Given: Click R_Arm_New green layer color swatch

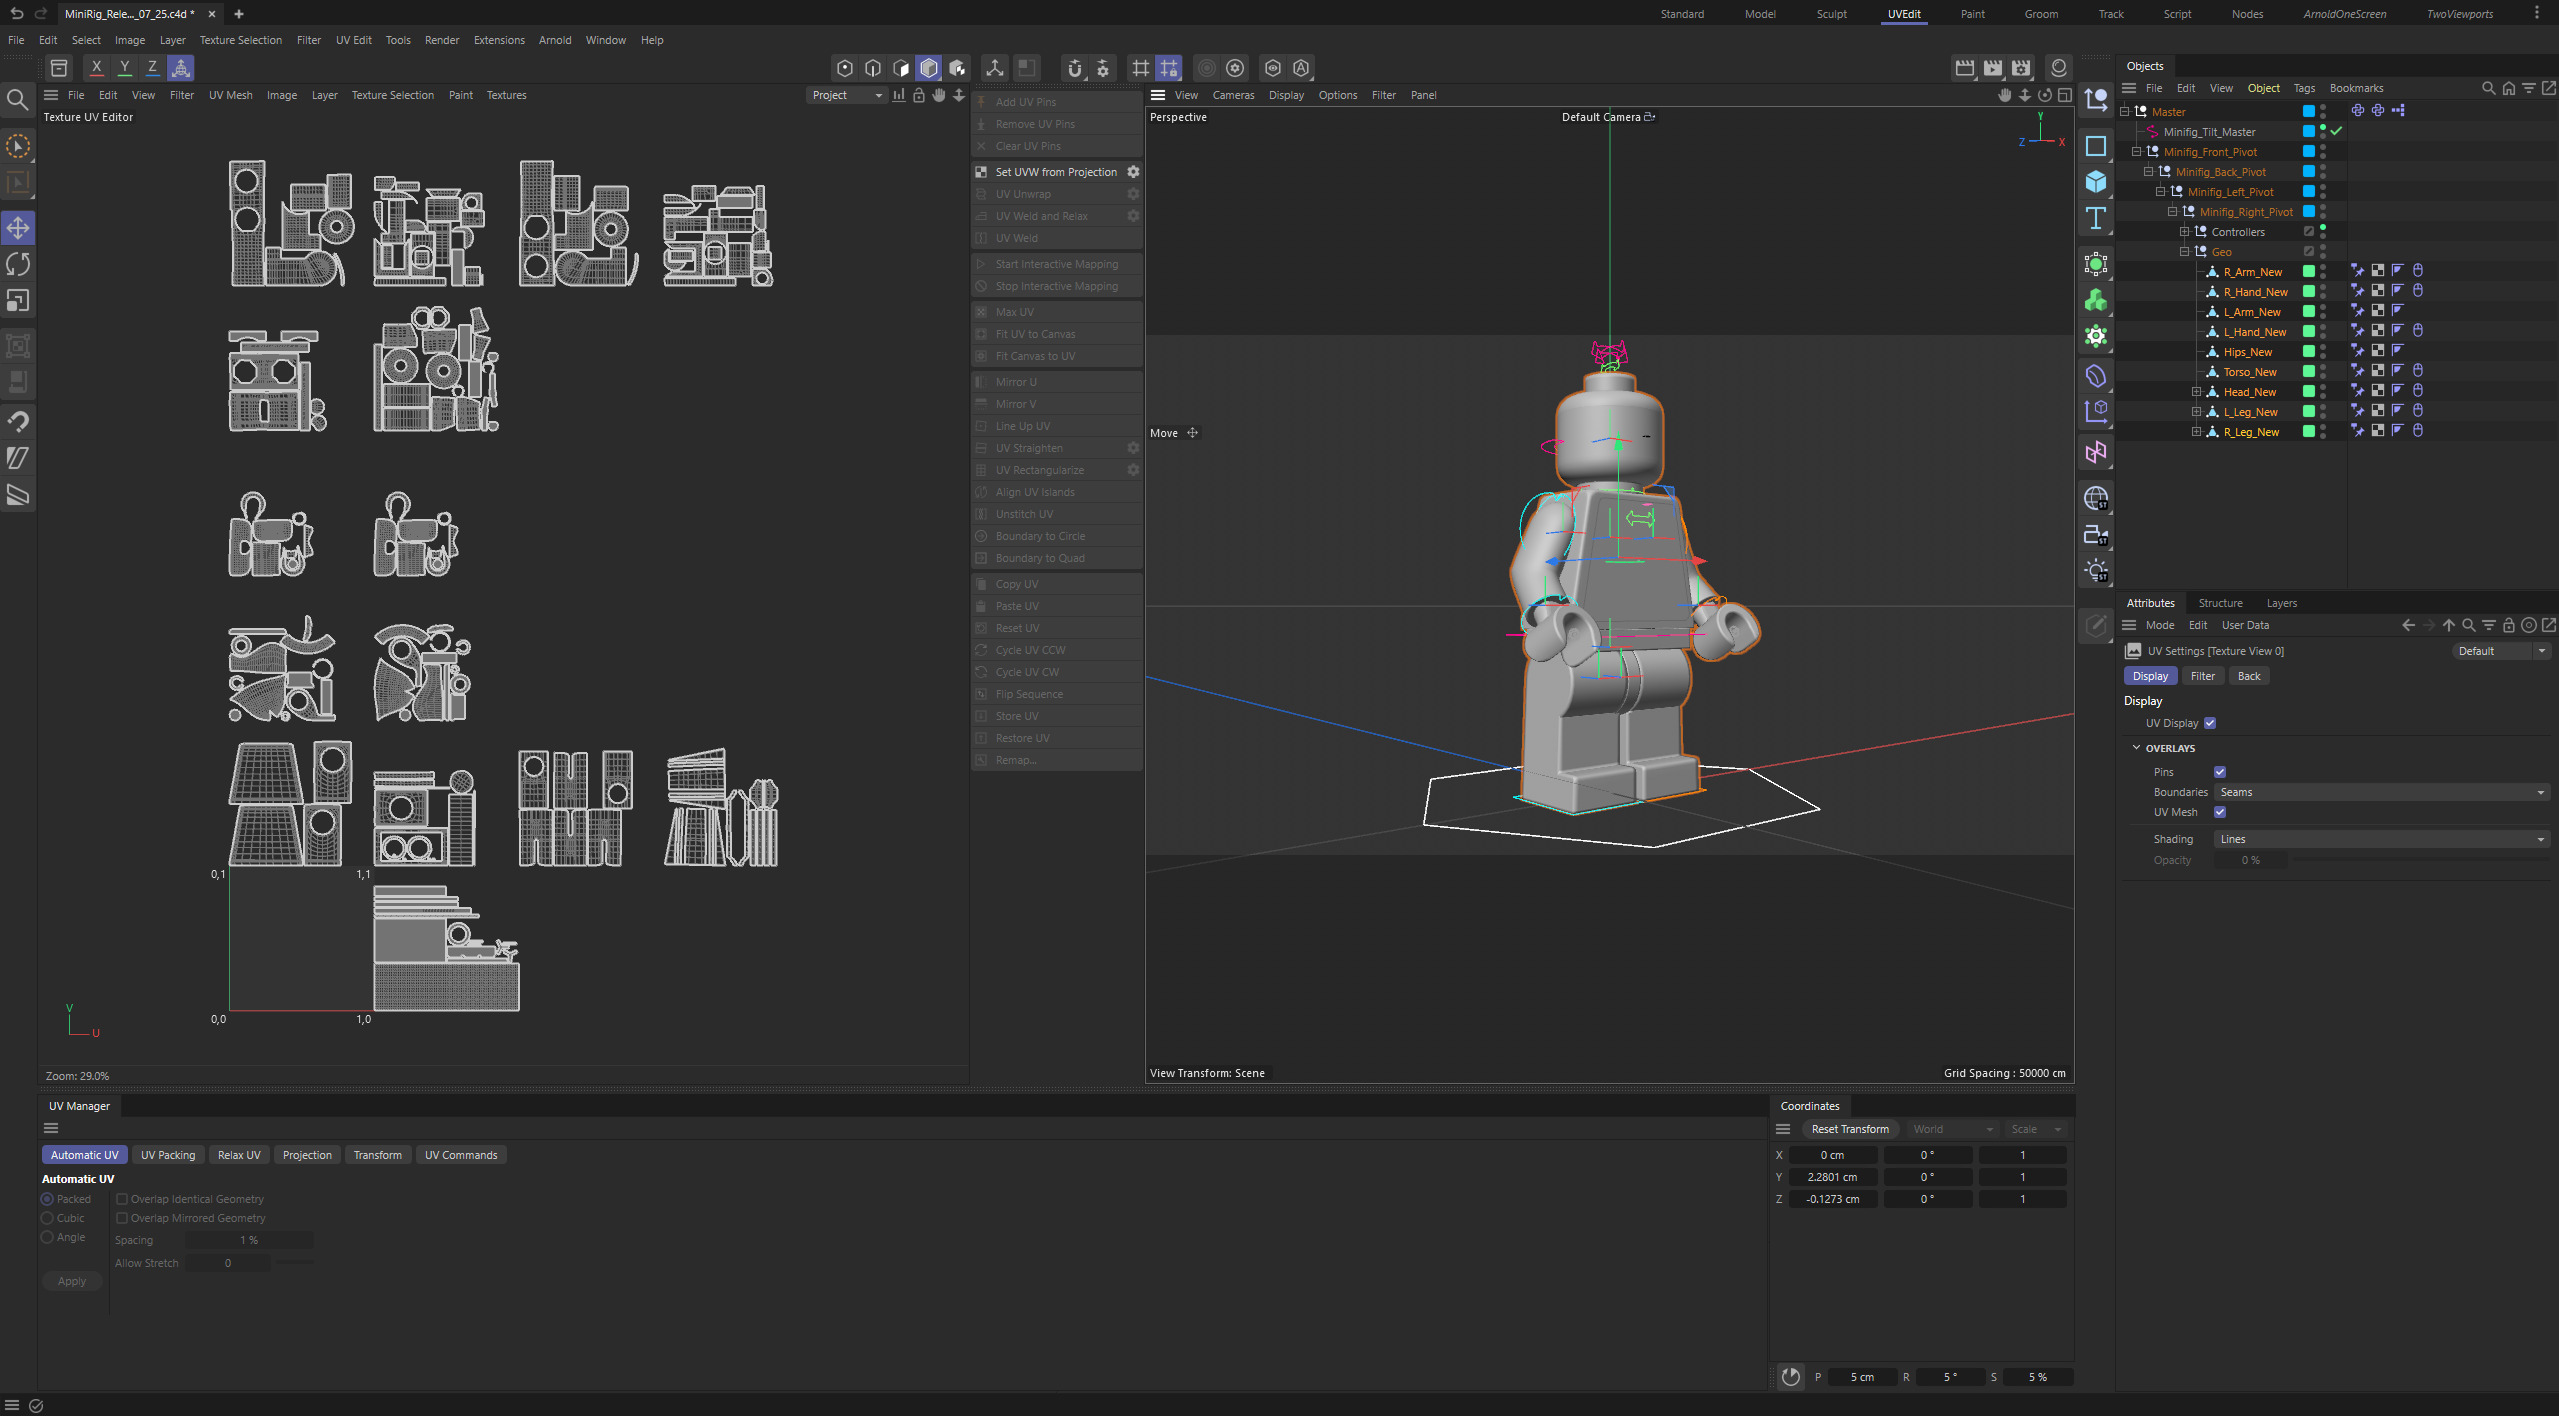Looking at the screenshot, I should [2308, 272].
